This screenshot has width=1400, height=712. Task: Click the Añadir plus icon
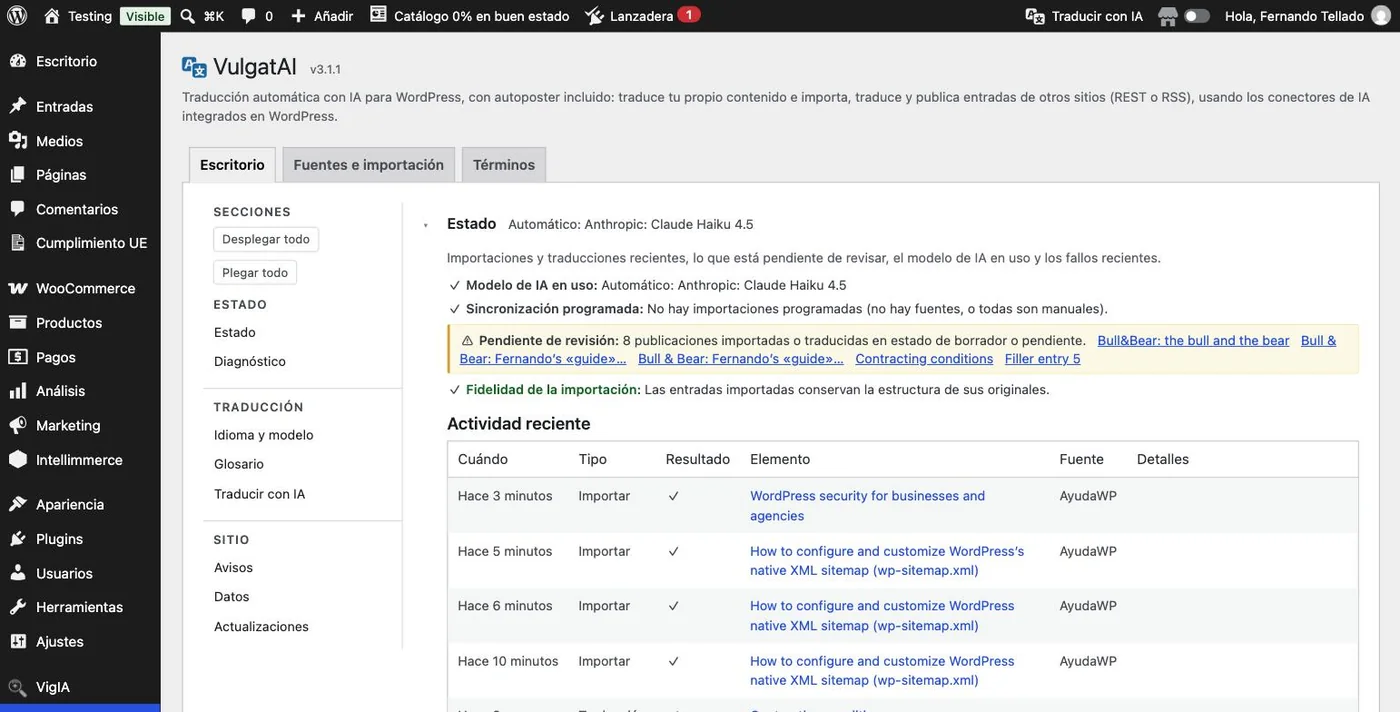tap(298, 16)
